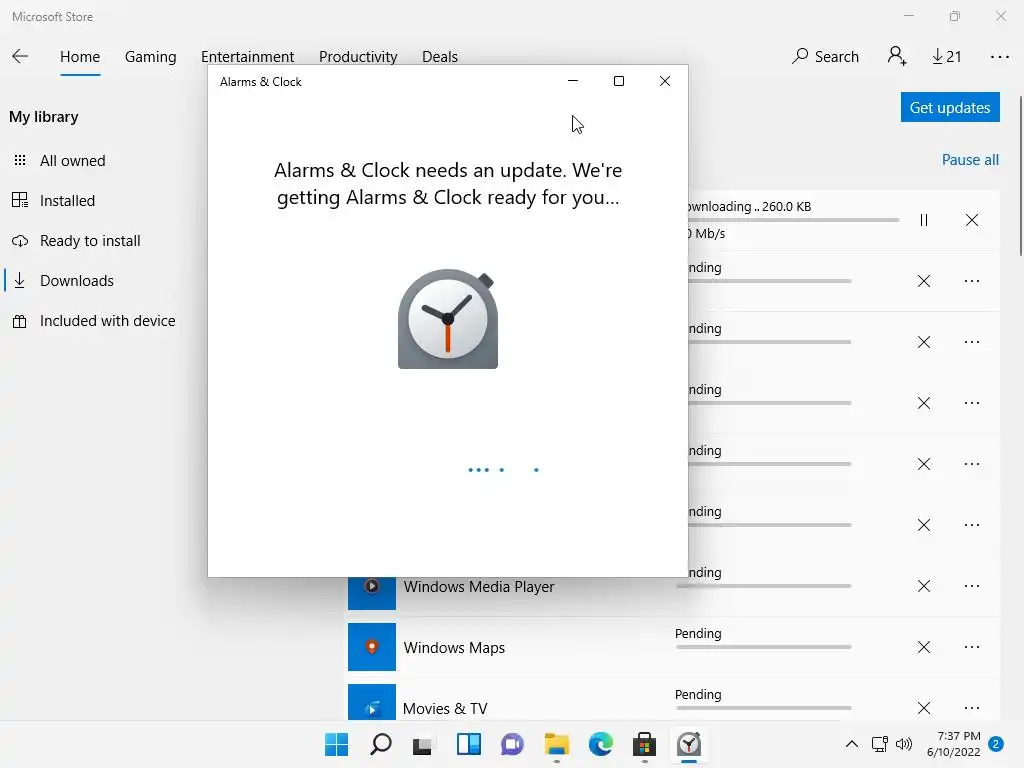The width and height of the screenshot is (1024, 768).
Task: Click the Movies & TV app name
Action: (x=445, y=709)
